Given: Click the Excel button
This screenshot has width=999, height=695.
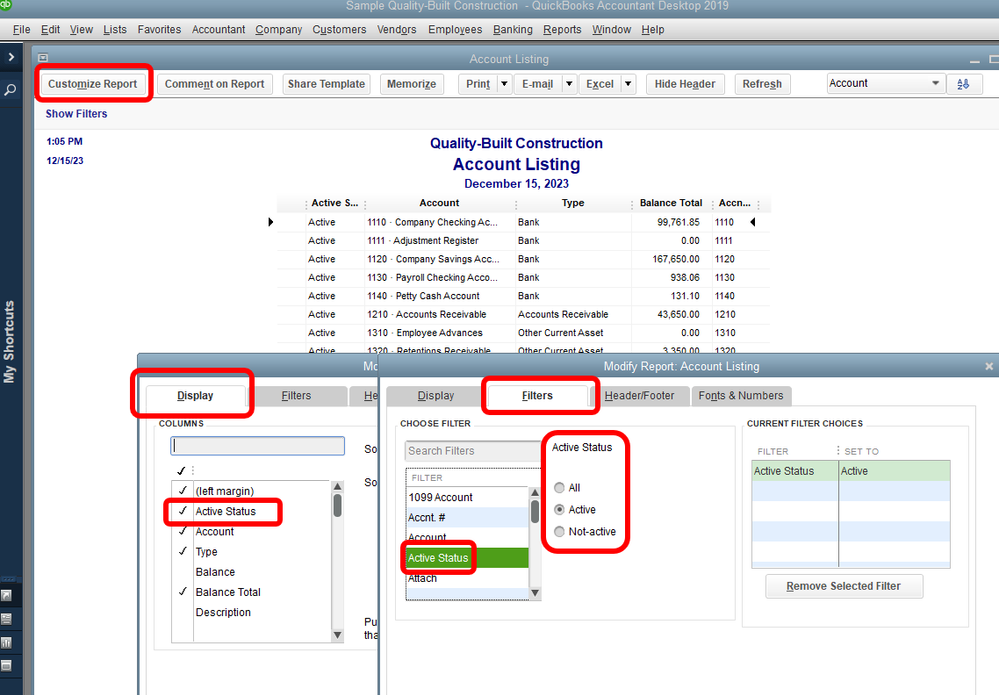Looking at the screenshot, I should click(x=600, y=84).
